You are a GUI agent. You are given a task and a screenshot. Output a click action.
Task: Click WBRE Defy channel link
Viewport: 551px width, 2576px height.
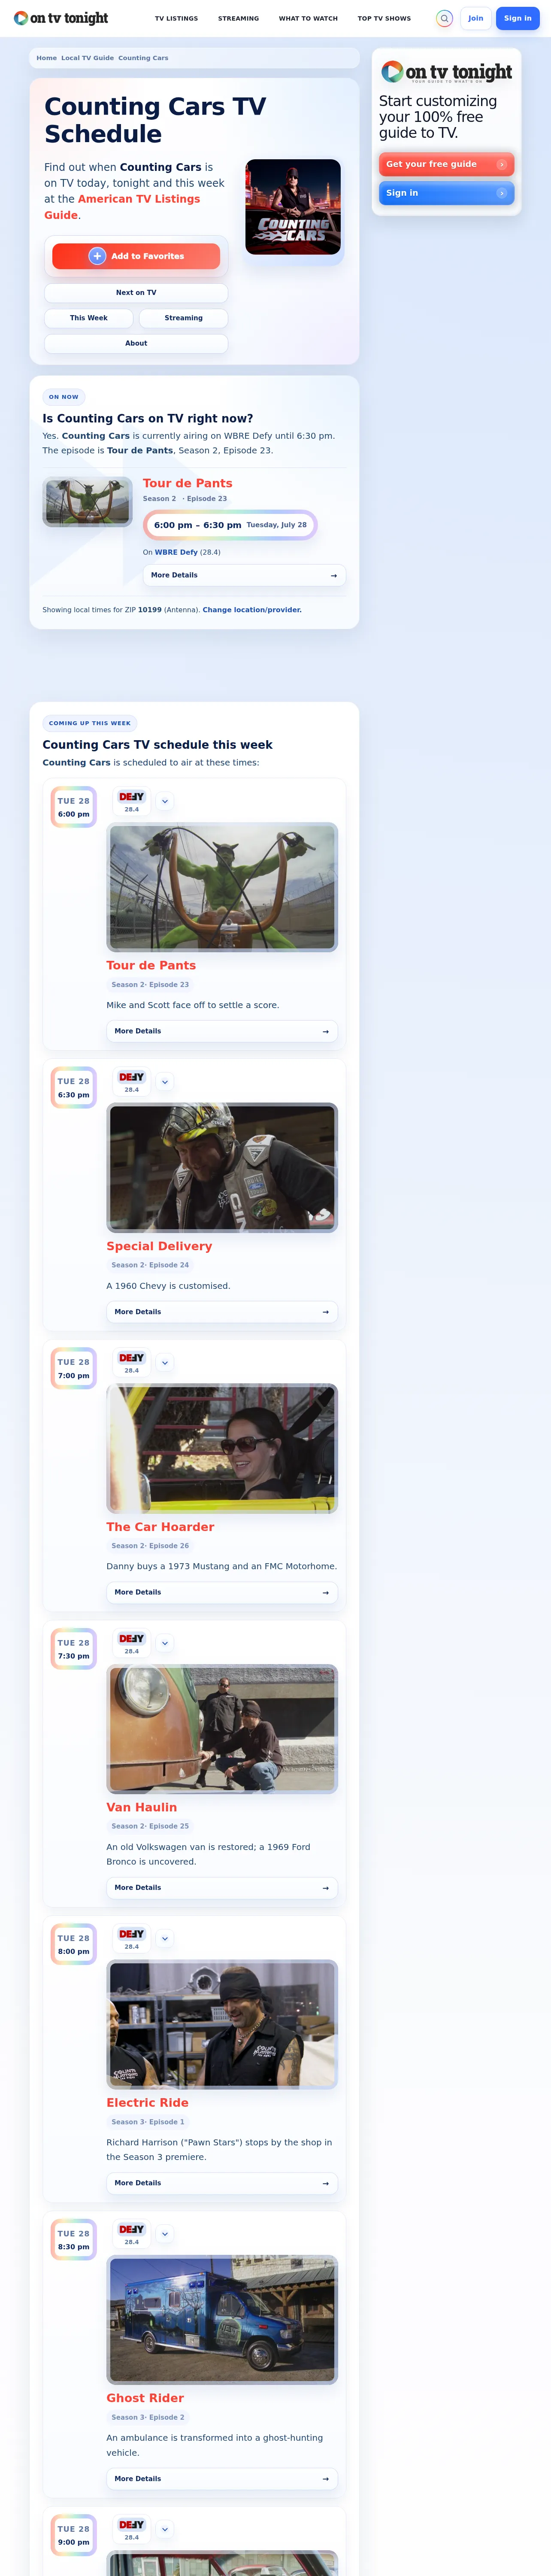coord(176,552)
